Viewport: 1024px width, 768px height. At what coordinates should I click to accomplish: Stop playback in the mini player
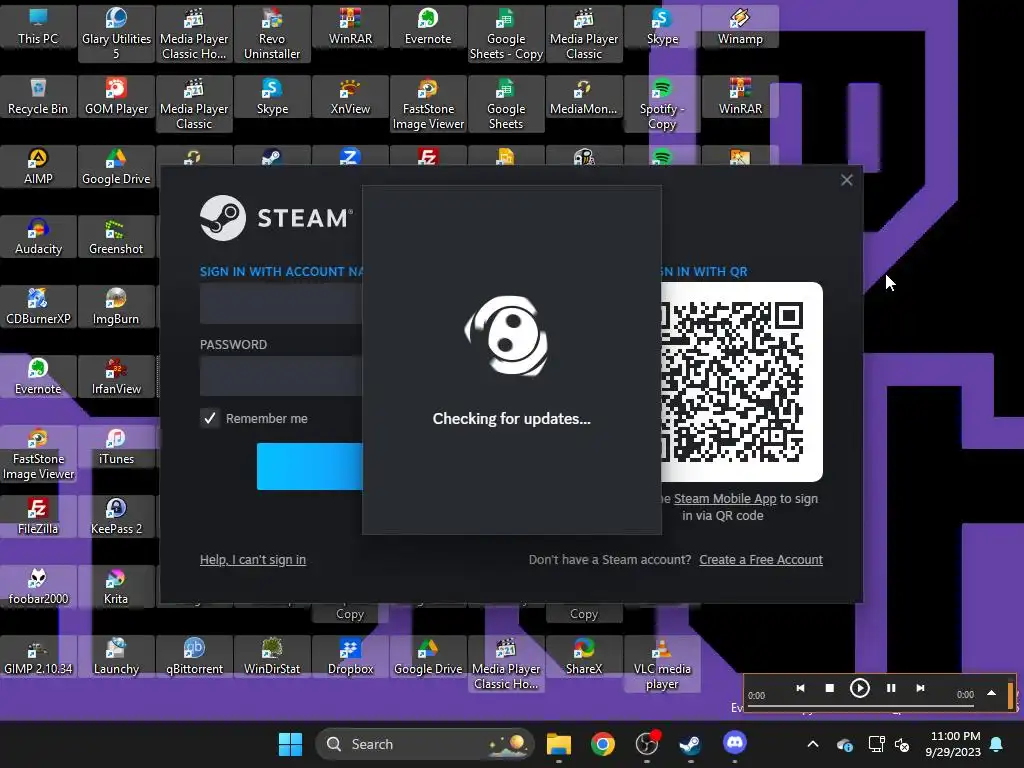point(829,688)
